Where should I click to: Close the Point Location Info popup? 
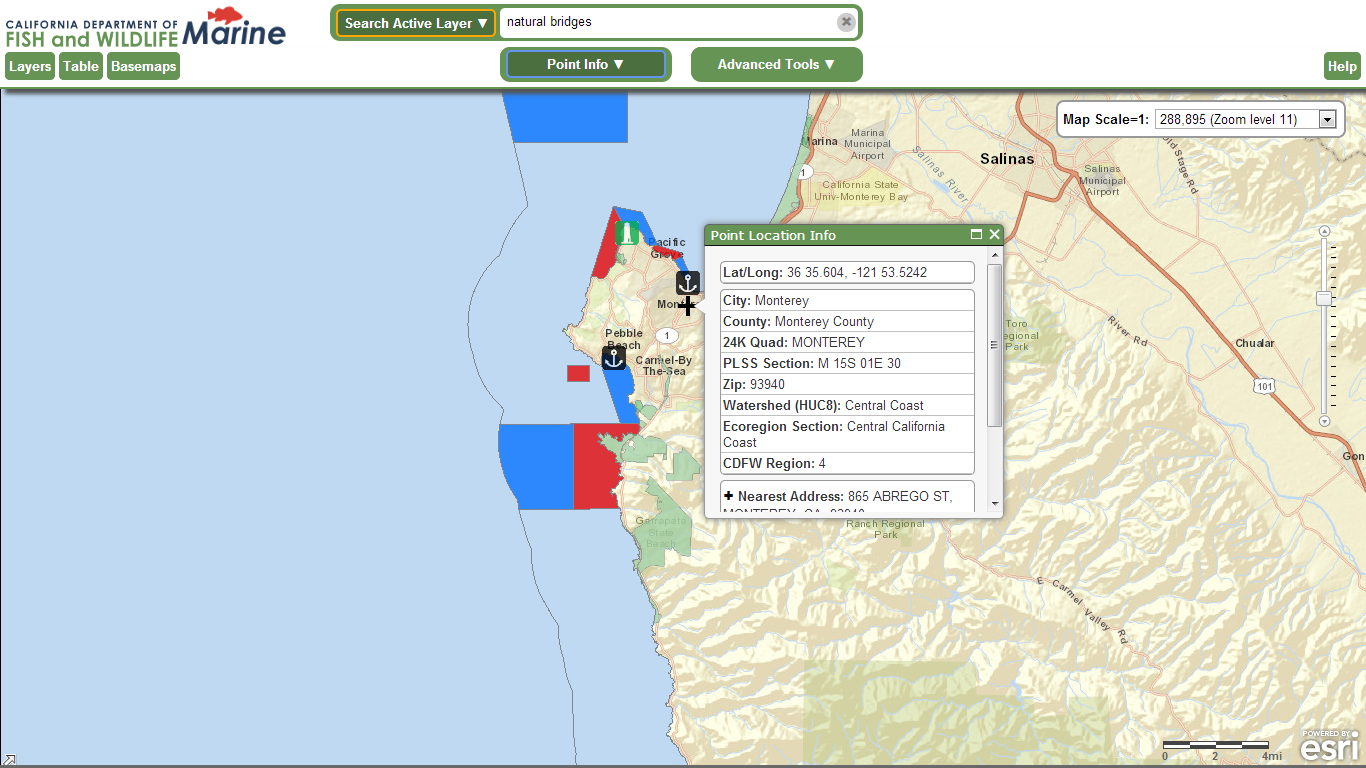(x=994, y=235)
